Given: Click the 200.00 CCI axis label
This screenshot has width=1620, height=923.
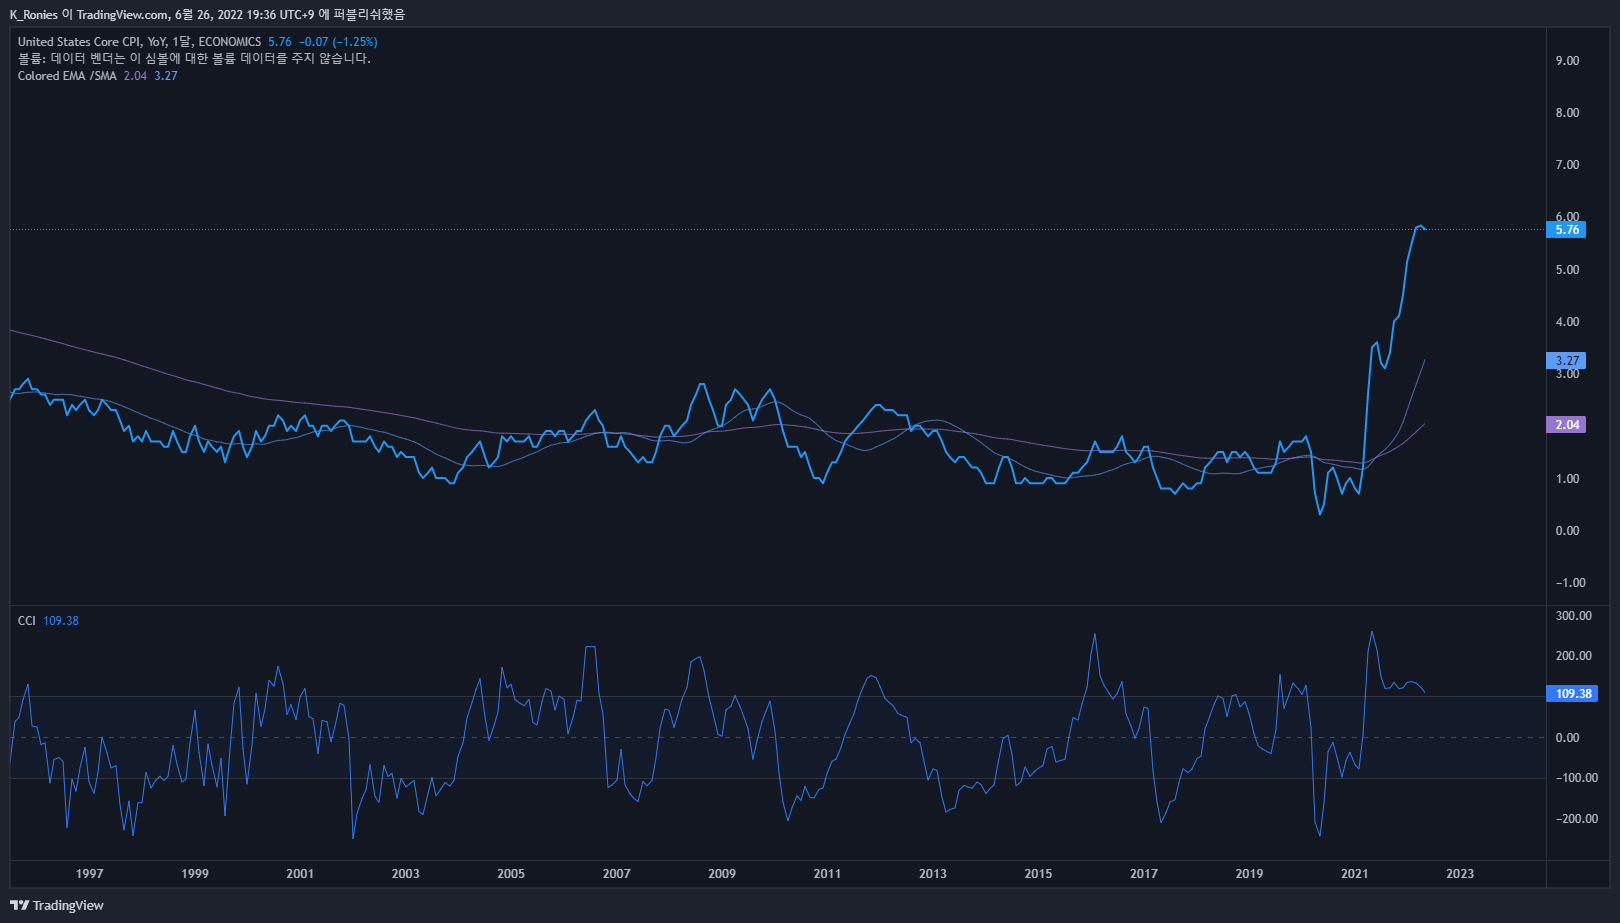Looking at the screenshot, I should click(1573, 656).
